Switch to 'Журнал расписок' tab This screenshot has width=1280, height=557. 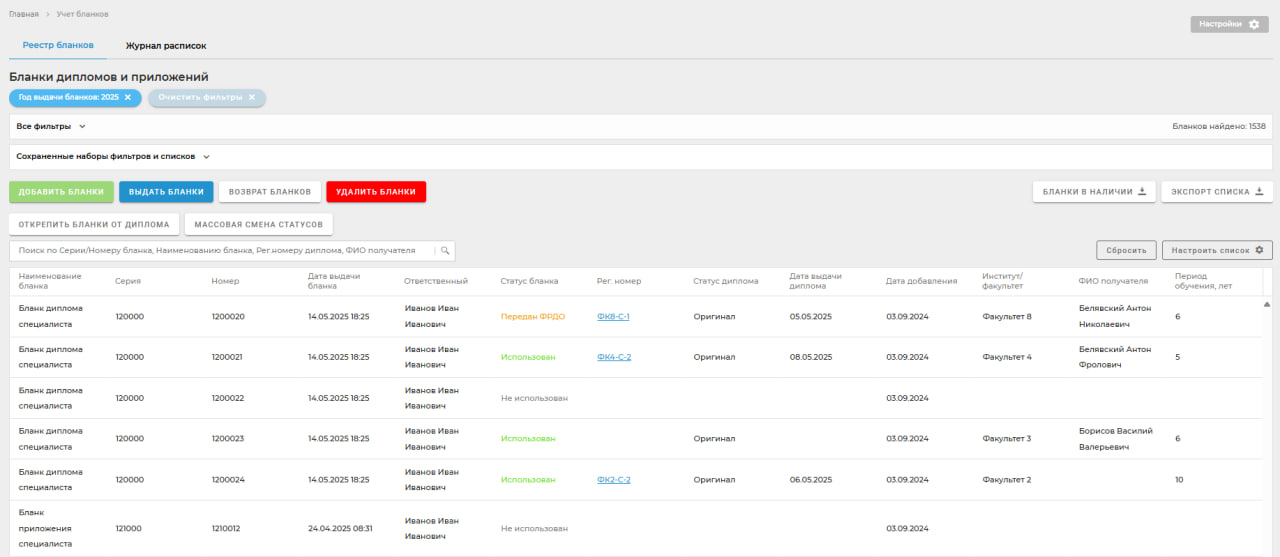pyautogui.click(x=166, y=46)
